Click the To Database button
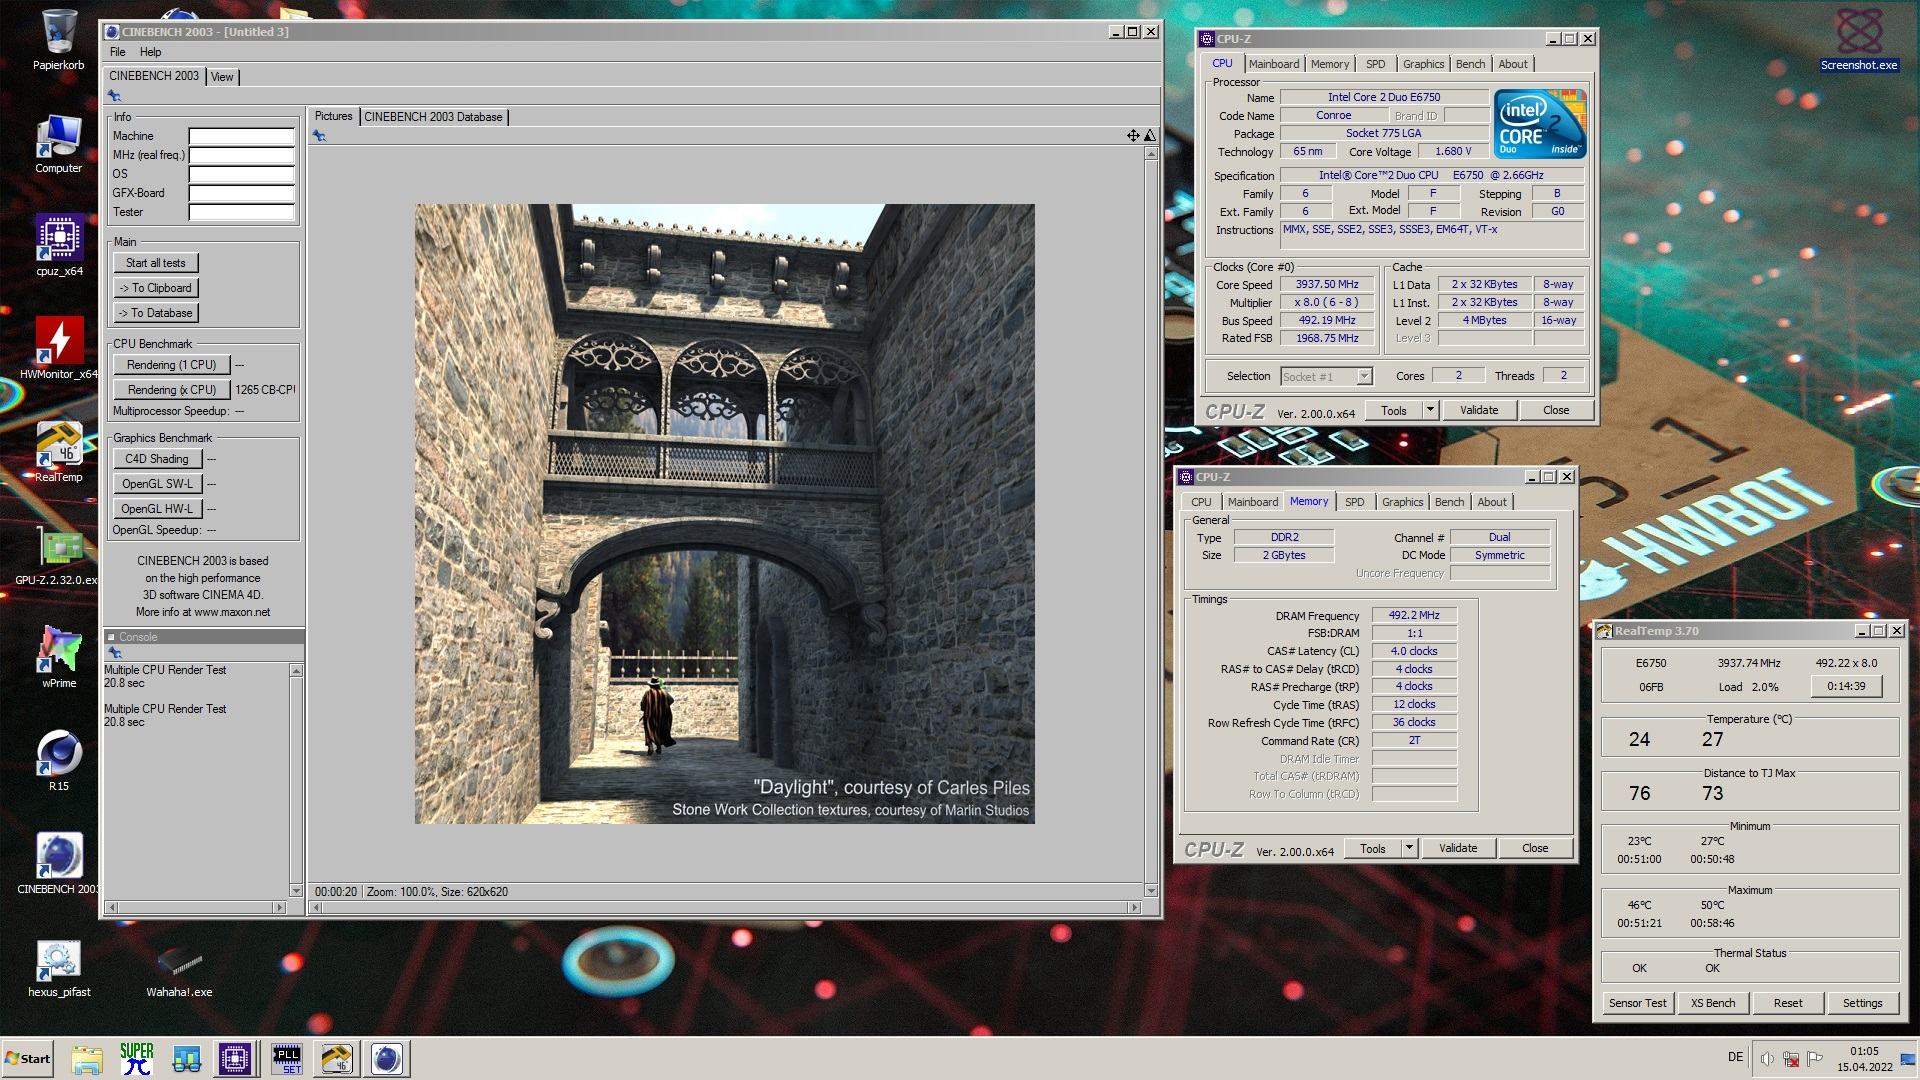Image resolution: width=1920 pixels, height=1080 pixels. coord(156,313)
